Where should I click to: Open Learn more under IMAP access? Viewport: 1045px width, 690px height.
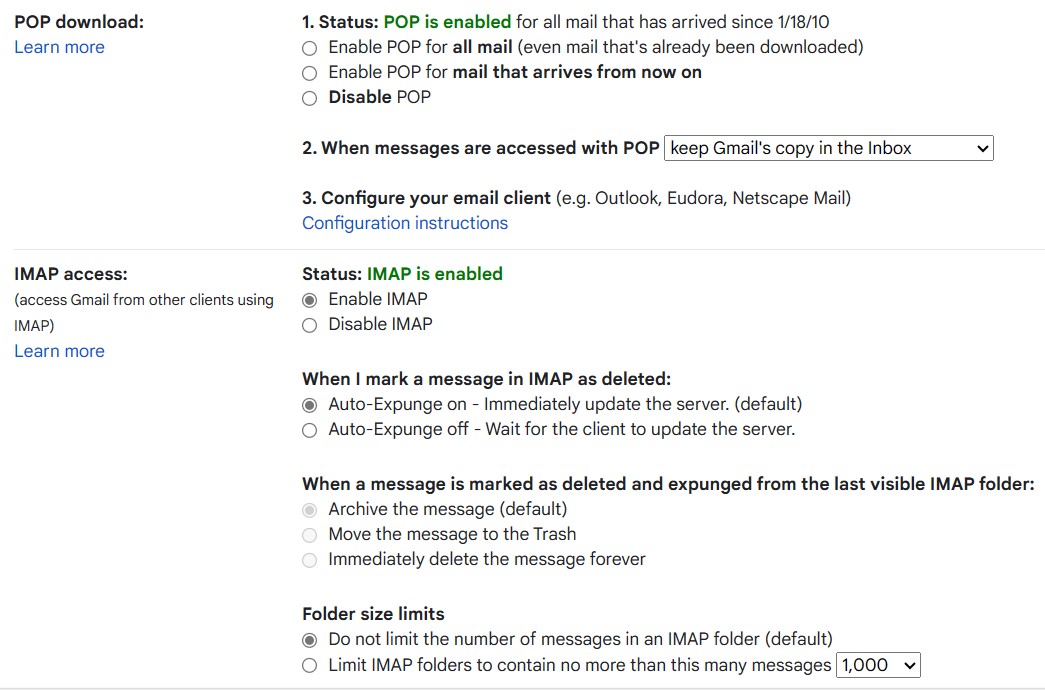tap(59, 351)
